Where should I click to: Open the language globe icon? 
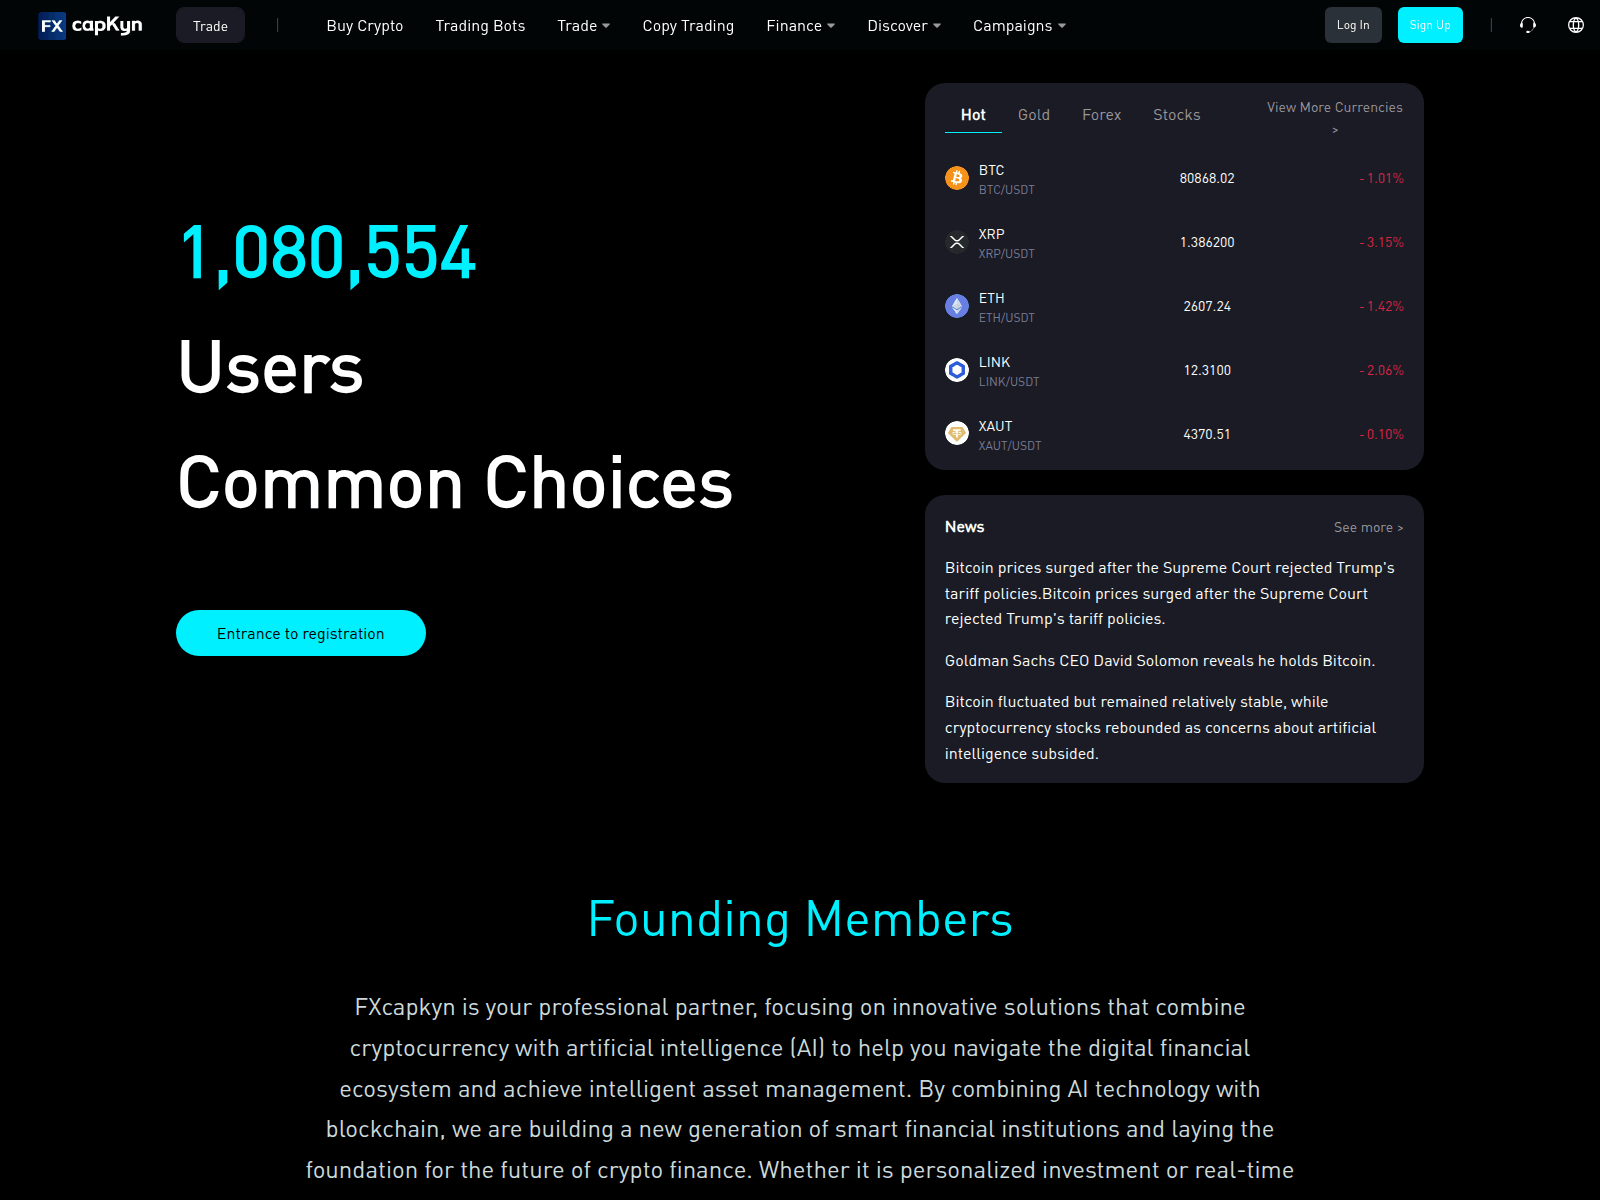click(x=1576, y=25)
